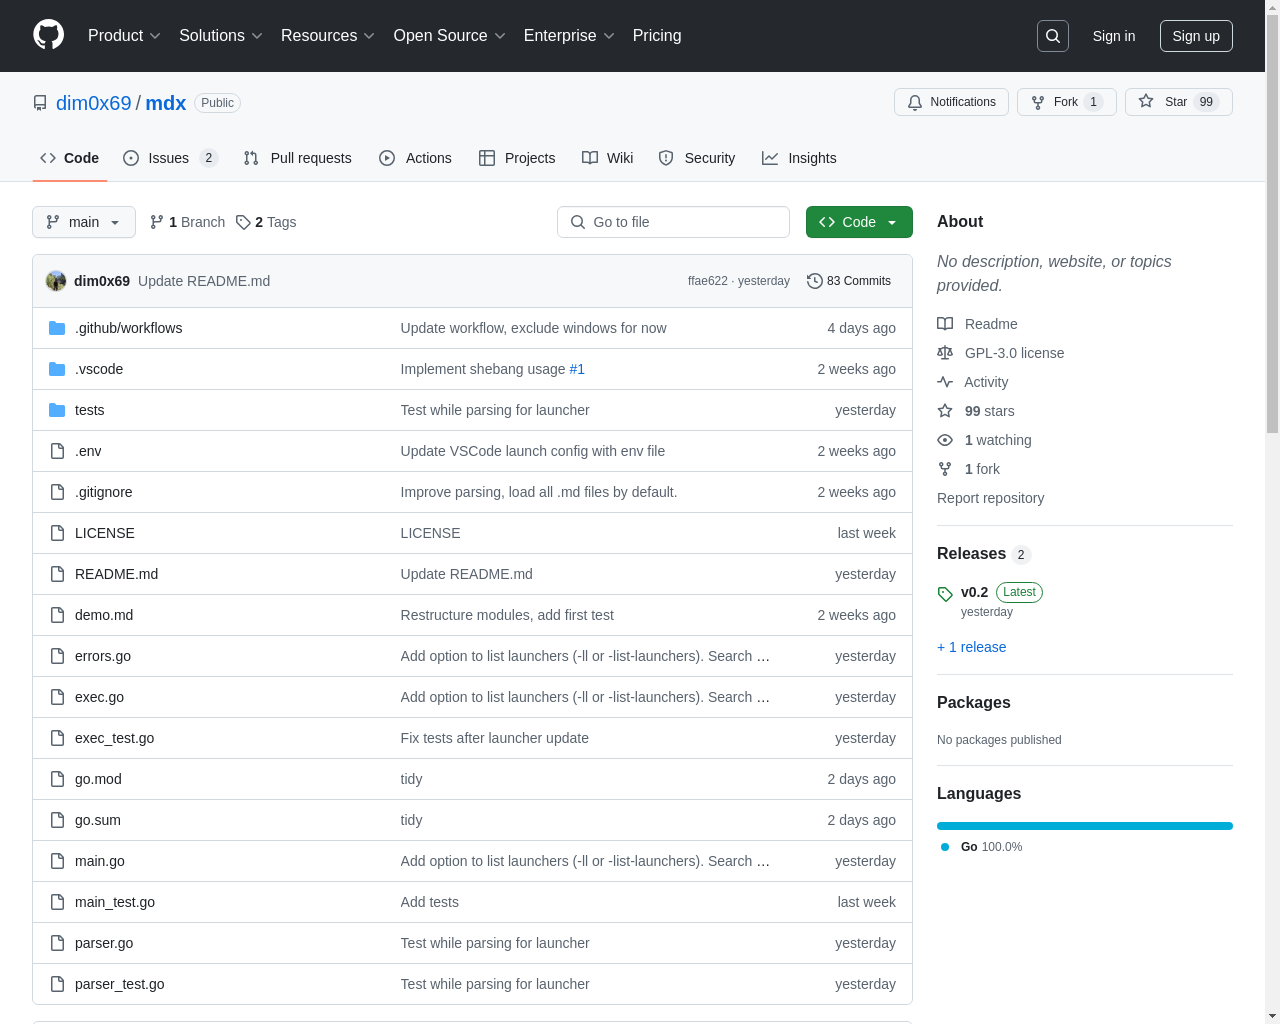Click the book icon beside Readme
The image size is (1280, 1024).
(x=945, y=324)
